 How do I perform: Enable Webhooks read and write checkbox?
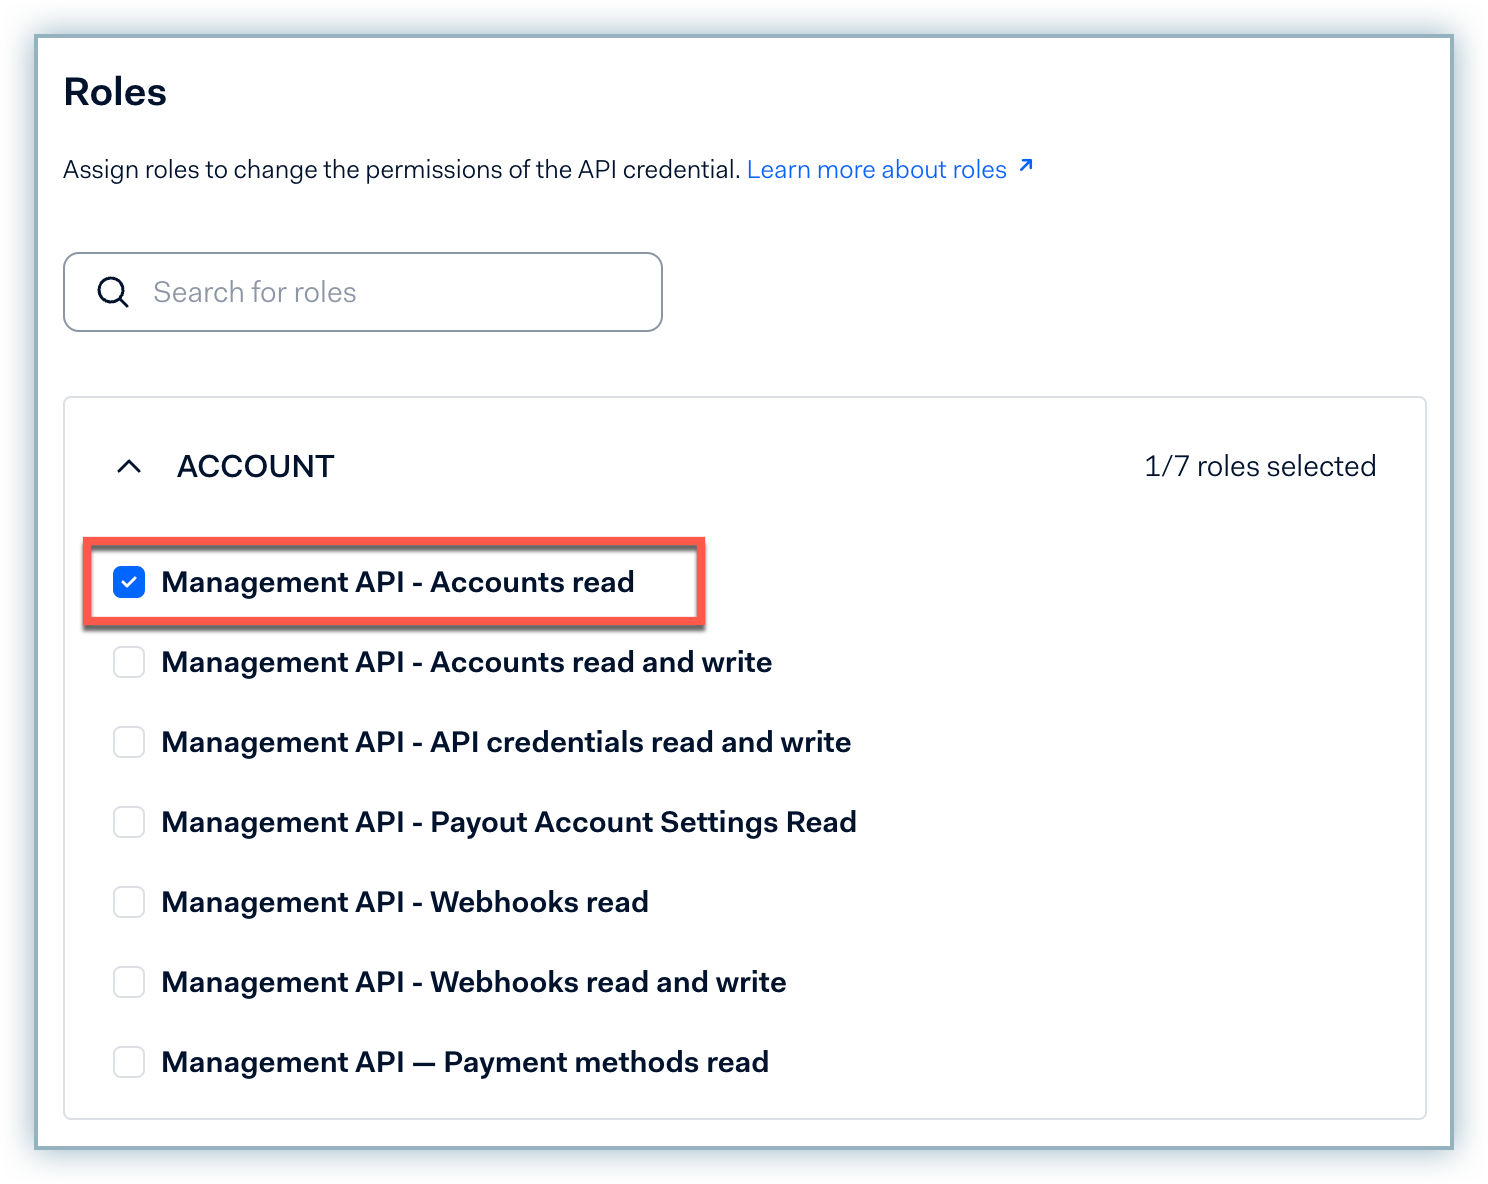pos(129,982)
